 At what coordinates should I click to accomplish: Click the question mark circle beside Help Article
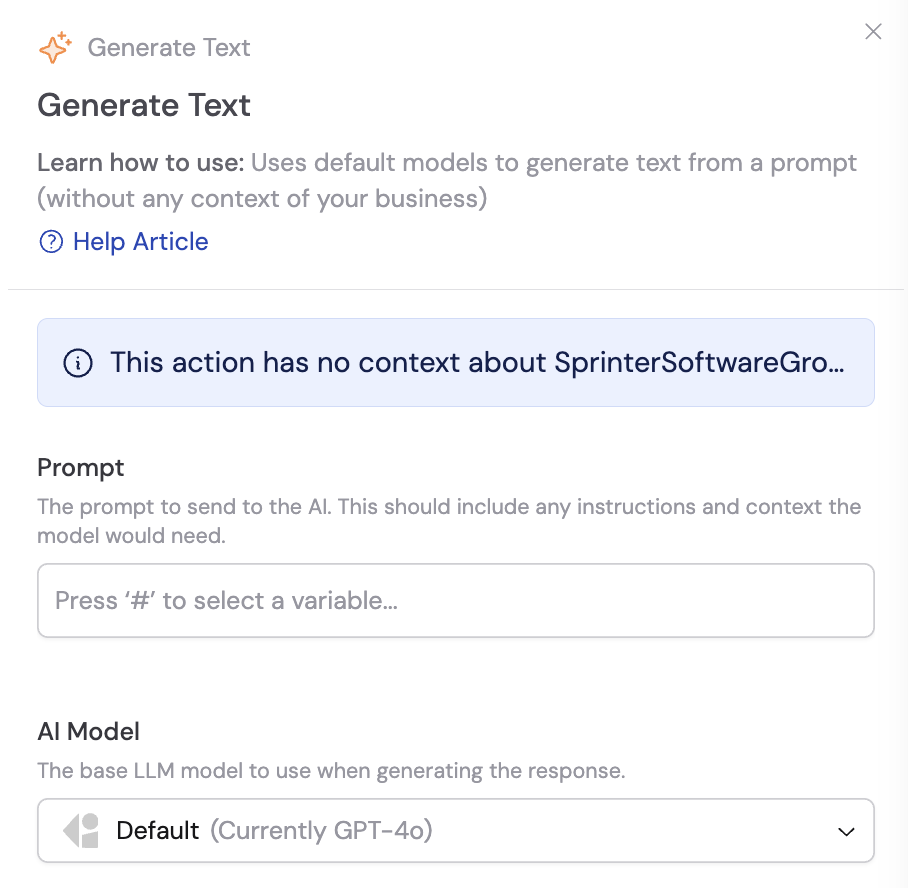pyautogui.click(x=51, y=242)
